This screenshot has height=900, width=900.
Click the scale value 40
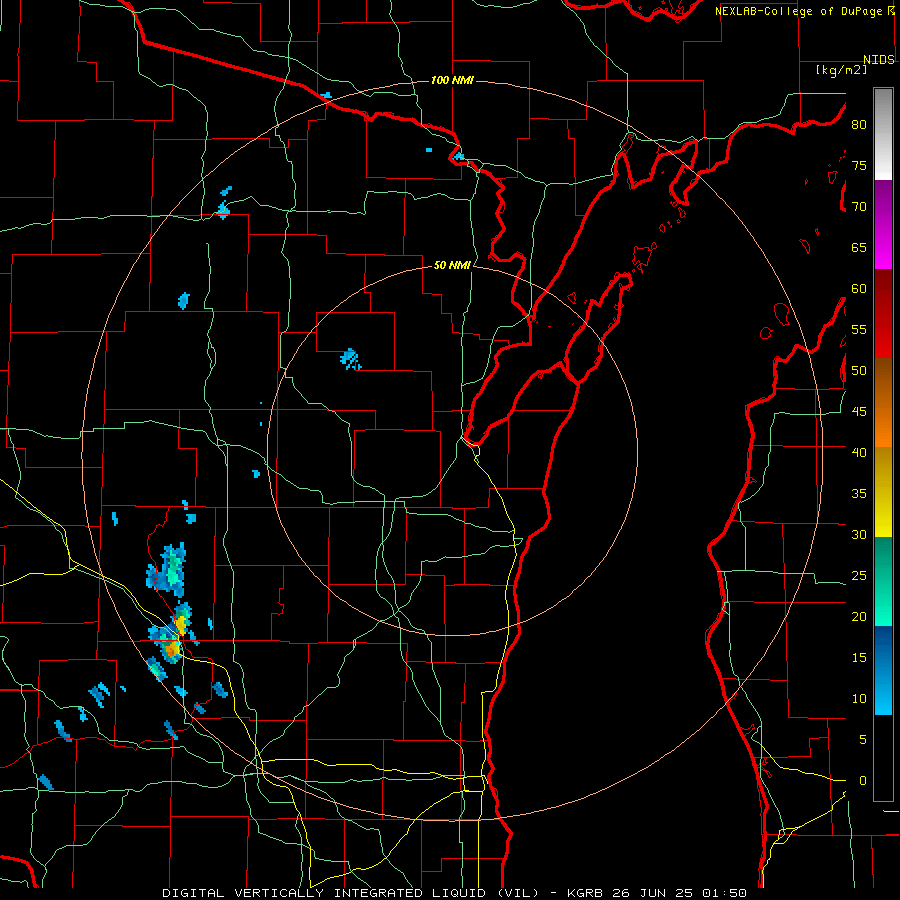coord(859,452)
